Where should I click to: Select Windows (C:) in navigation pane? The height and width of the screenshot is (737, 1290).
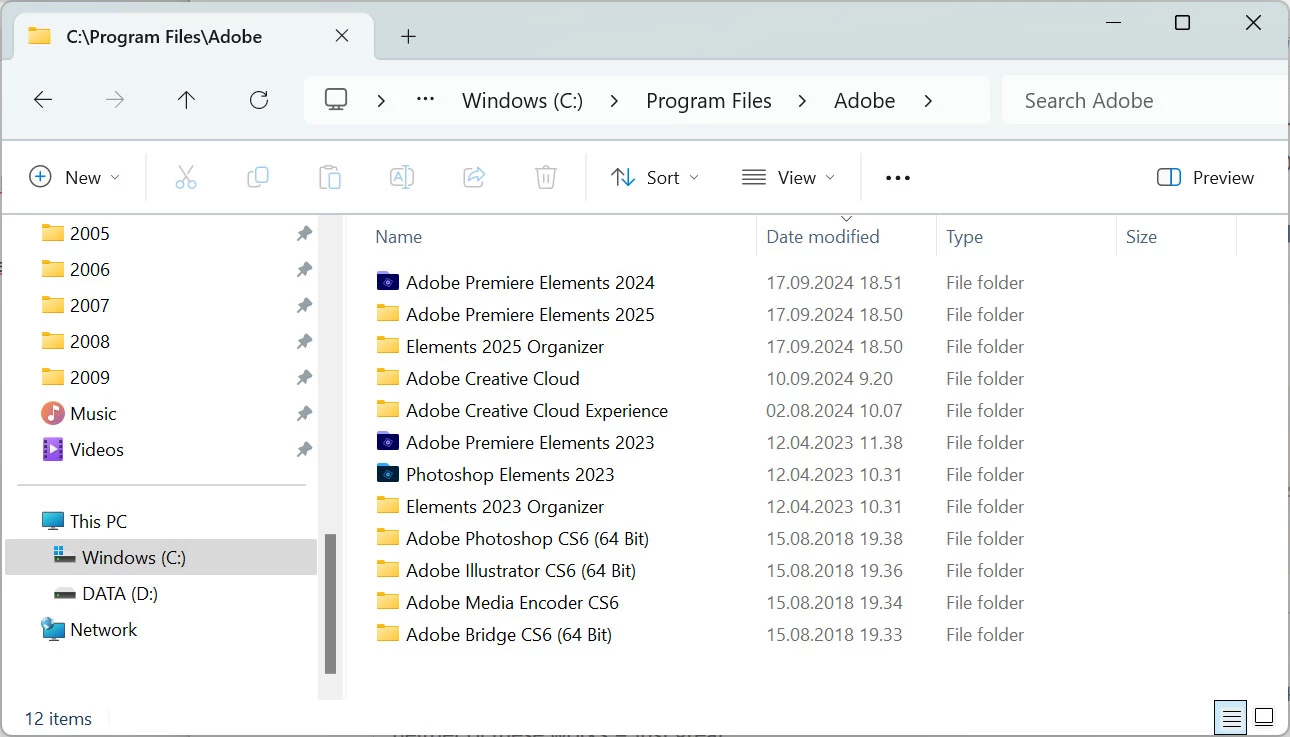point(160,557)
